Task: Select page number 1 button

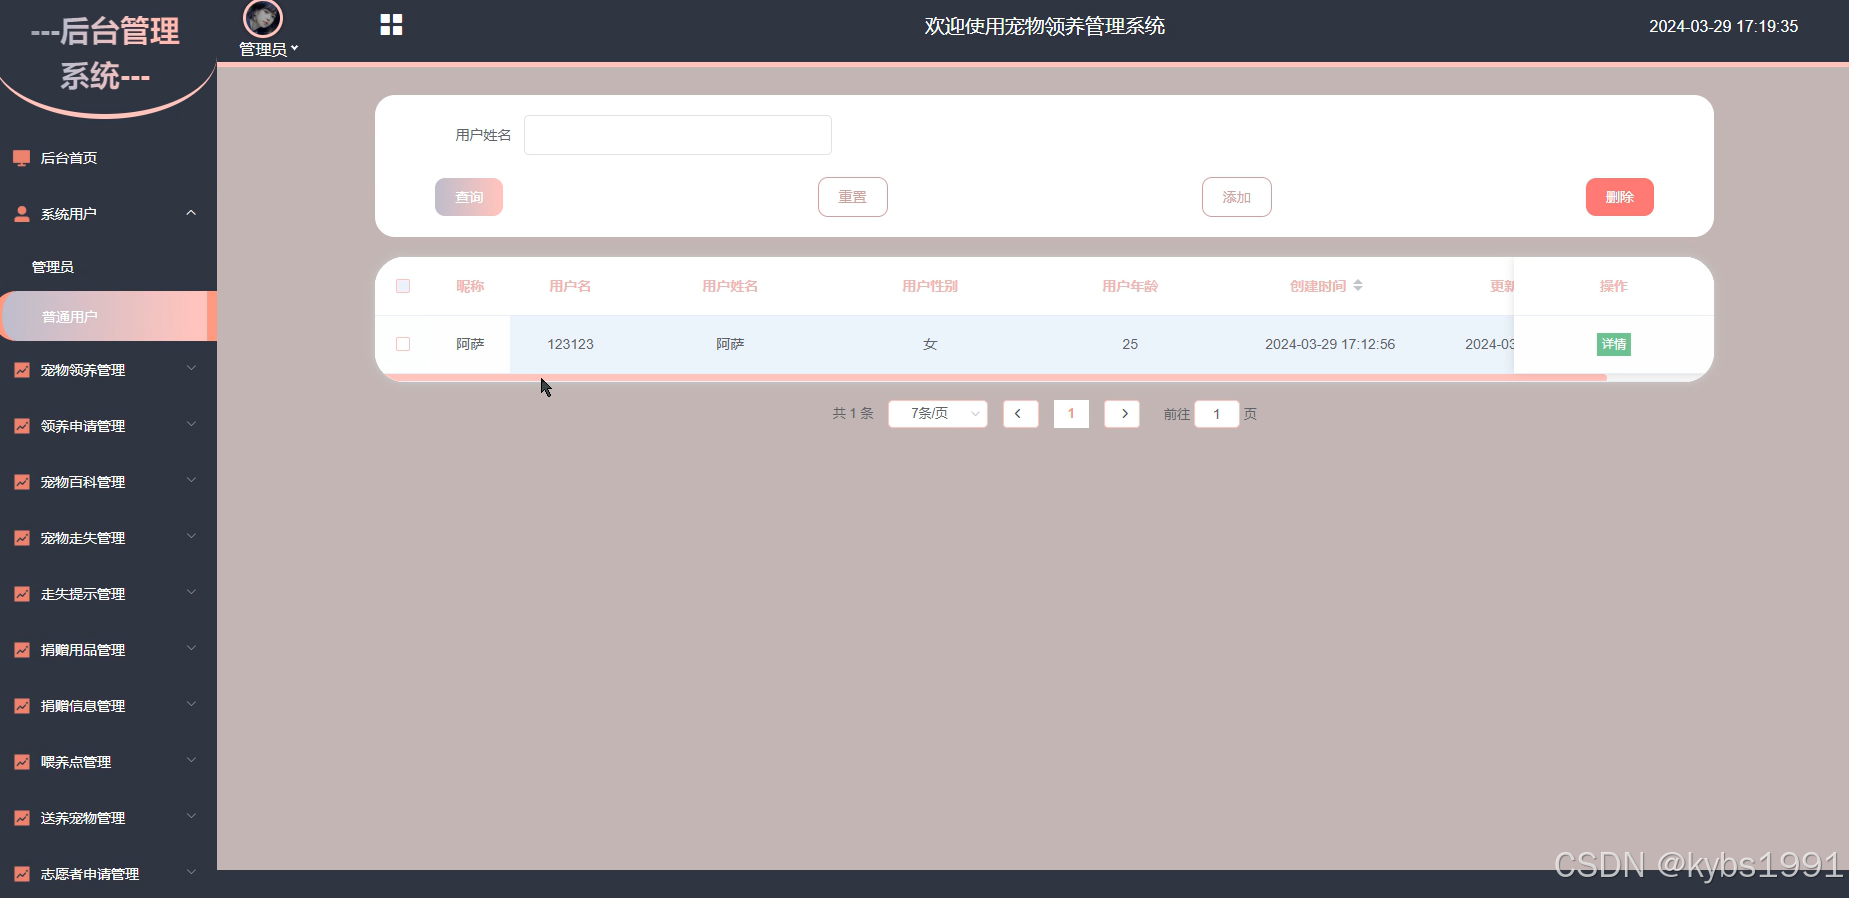Action: point(1071,414)
